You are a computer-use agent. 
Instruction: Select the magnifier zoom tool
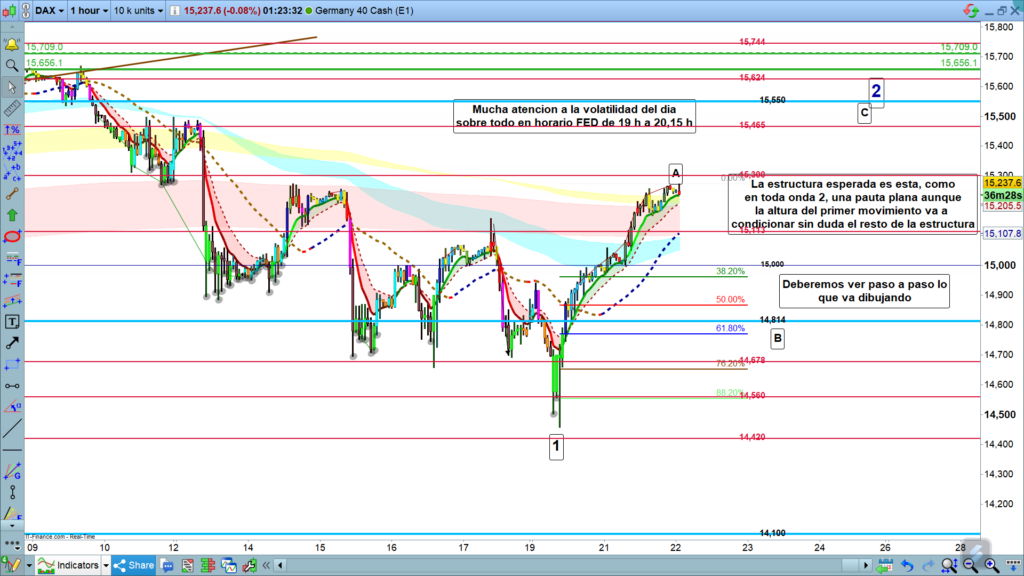(12, 65)
